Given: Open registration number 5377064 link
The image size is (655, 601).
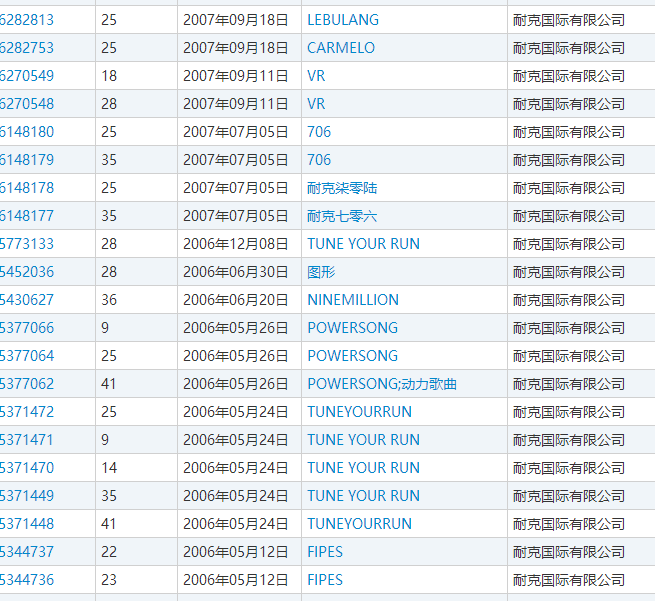Looking at the screenshot, I should [27, 356].
